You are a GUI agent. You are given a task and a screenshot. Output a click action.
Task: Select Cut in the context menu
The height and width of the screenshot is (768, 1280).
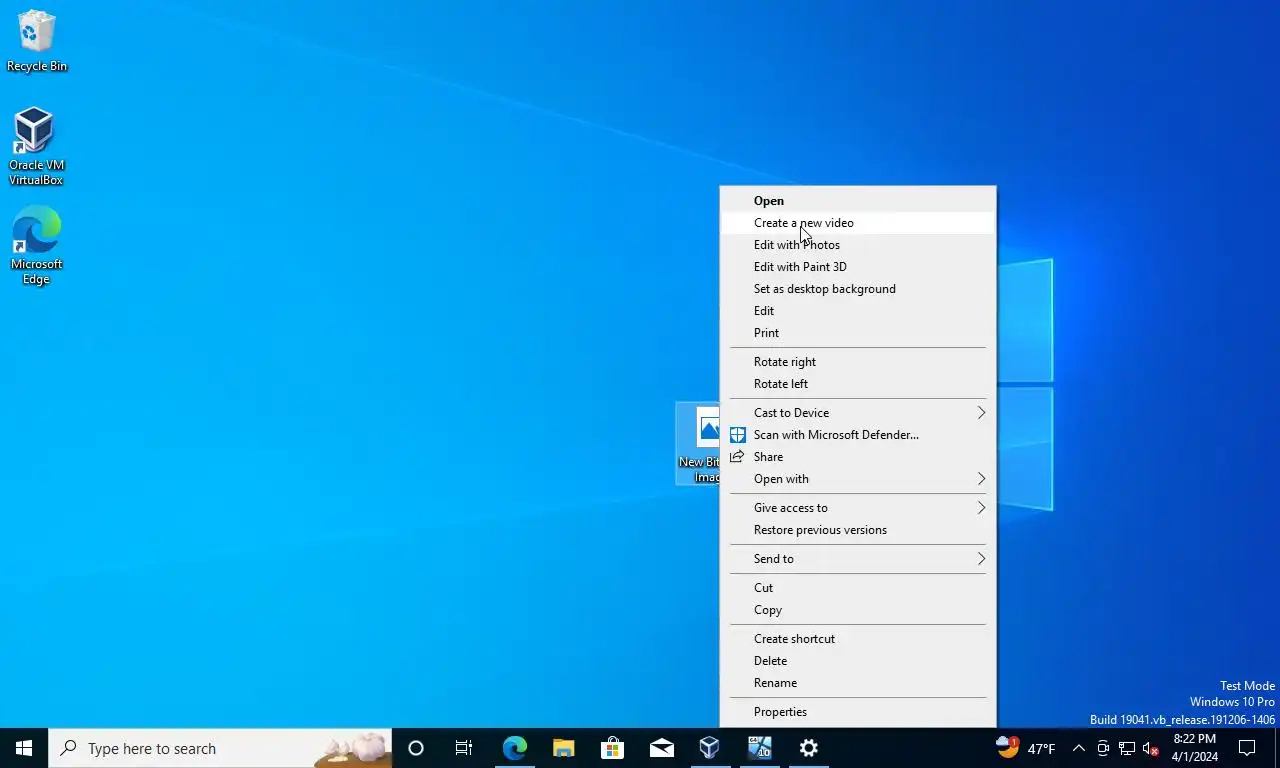coord(858,588)
